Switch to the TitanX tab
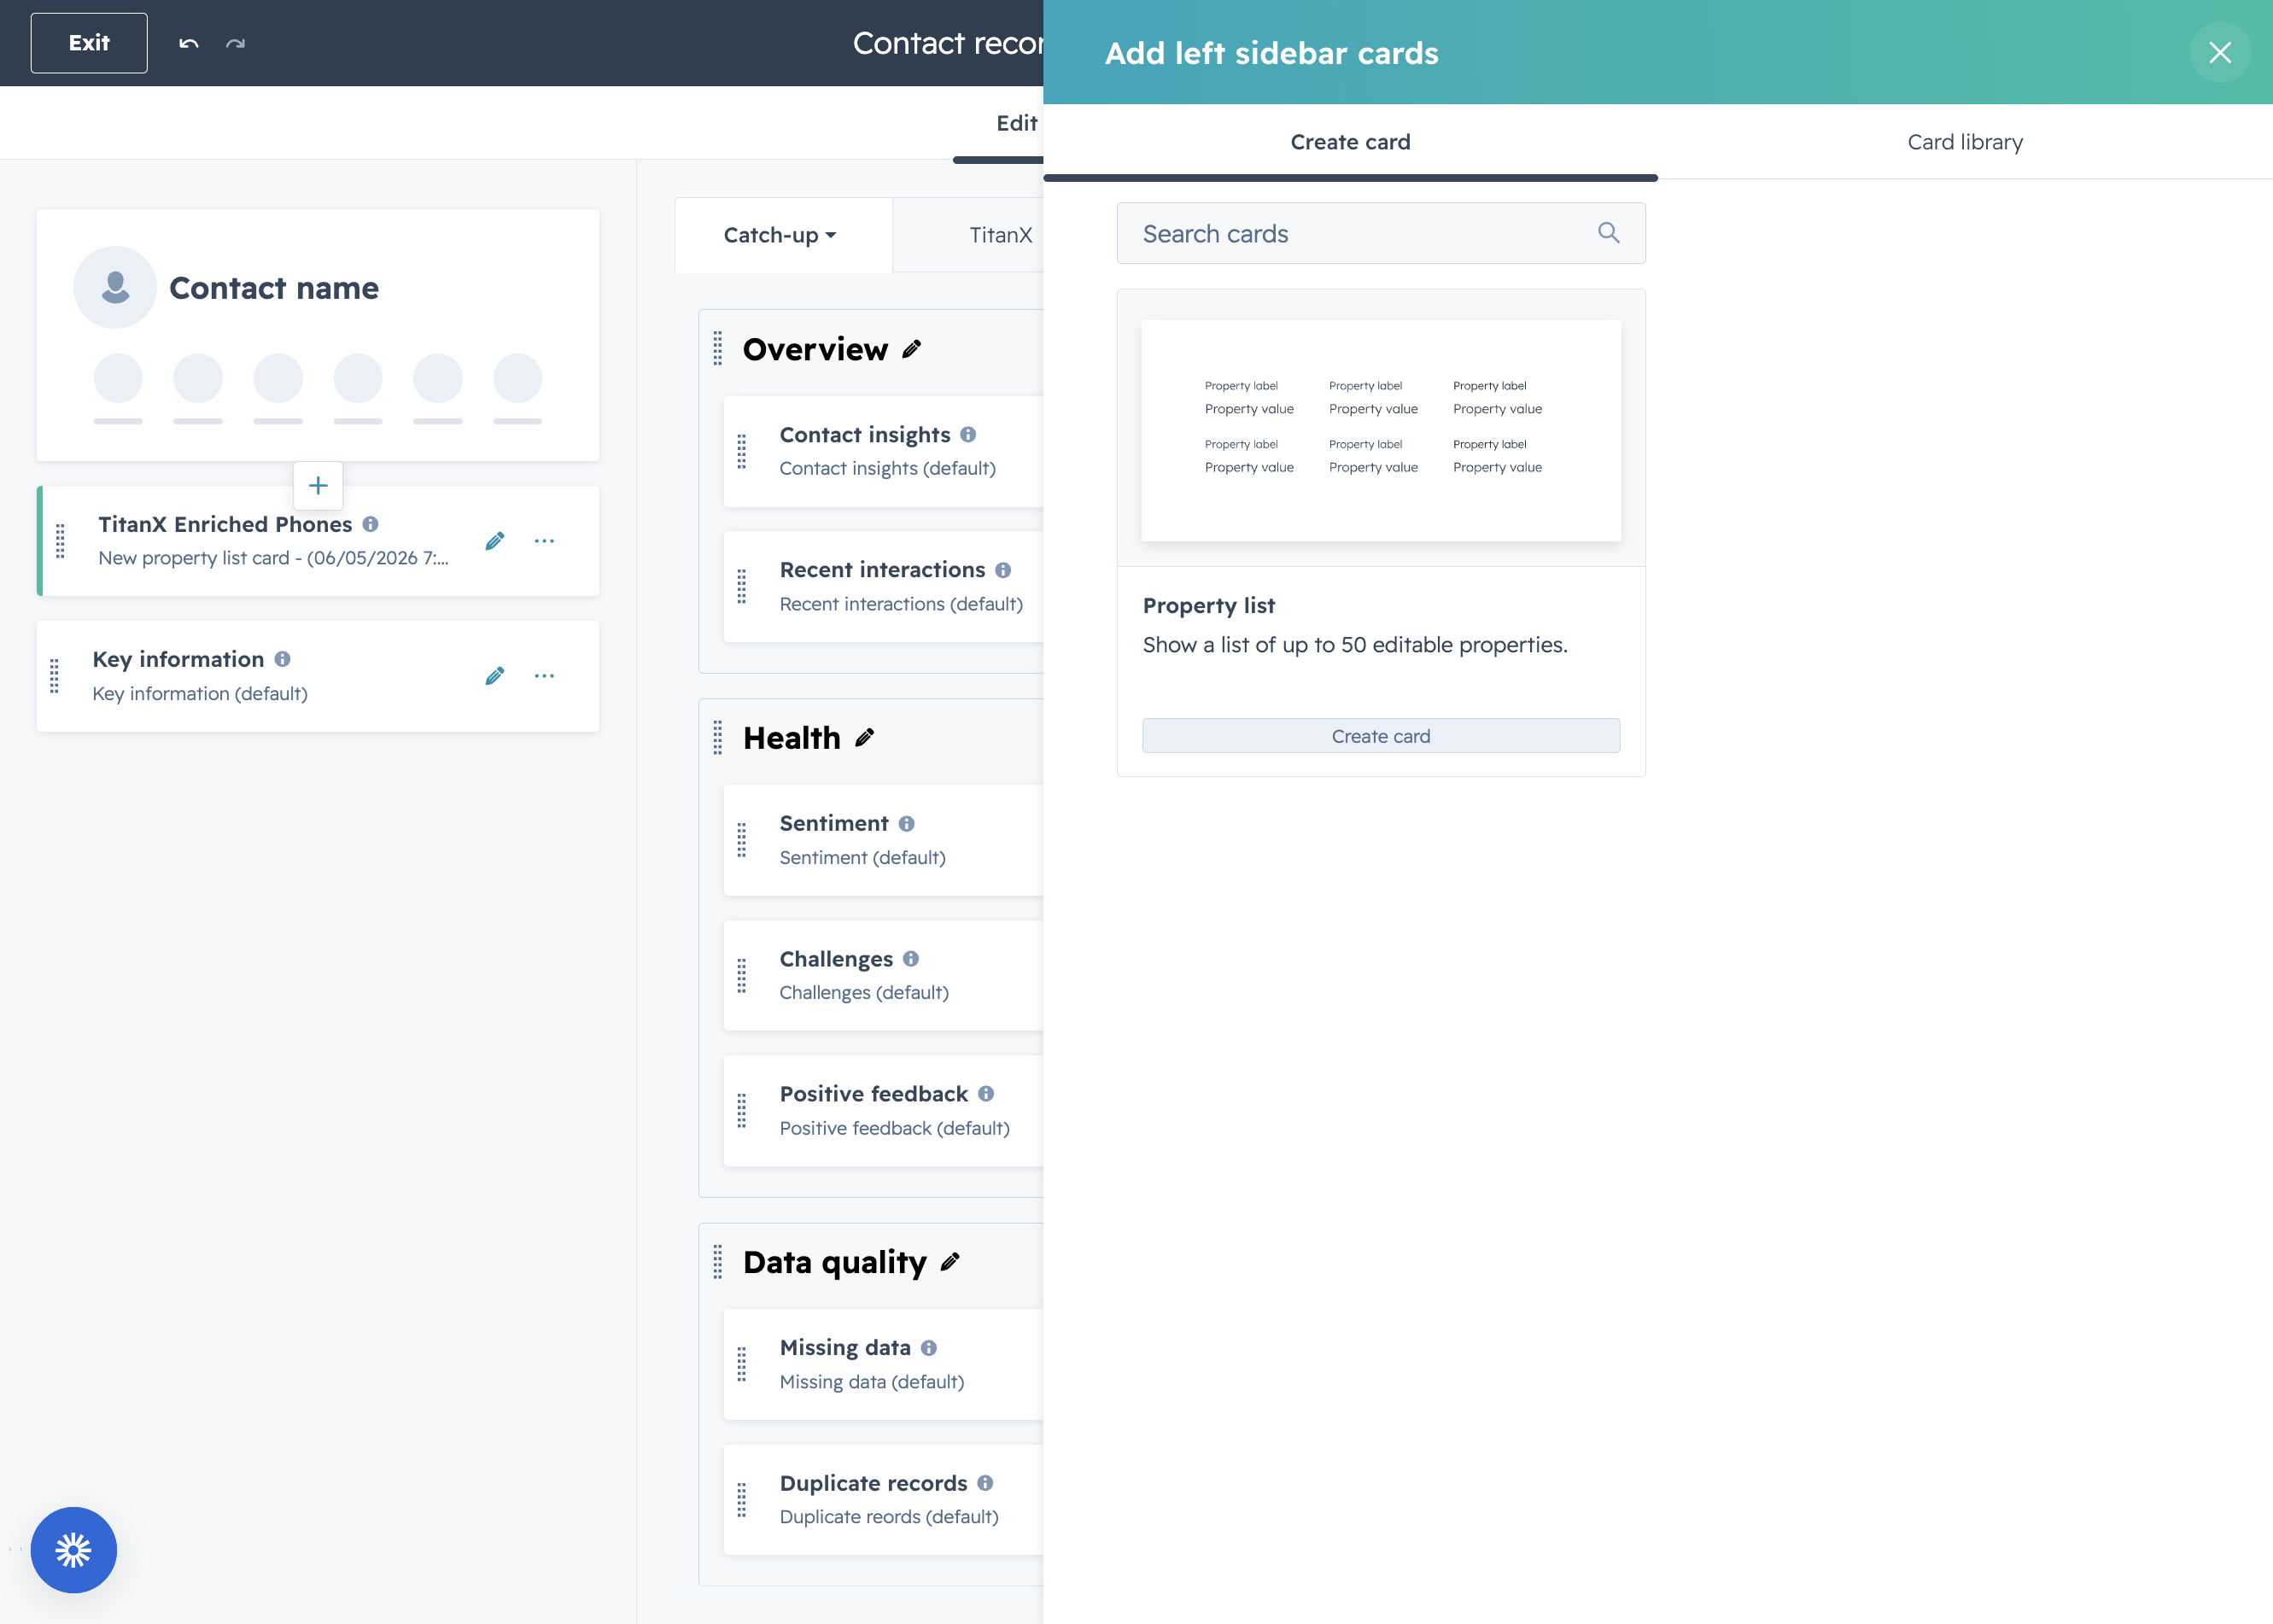 (1000, 235)
